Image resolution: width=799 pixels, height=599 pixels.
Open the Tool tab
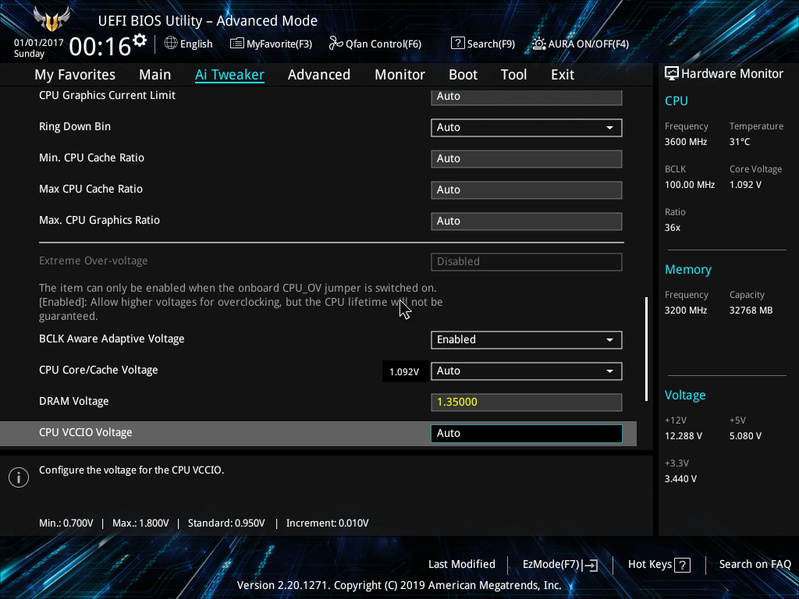(514, 75)
